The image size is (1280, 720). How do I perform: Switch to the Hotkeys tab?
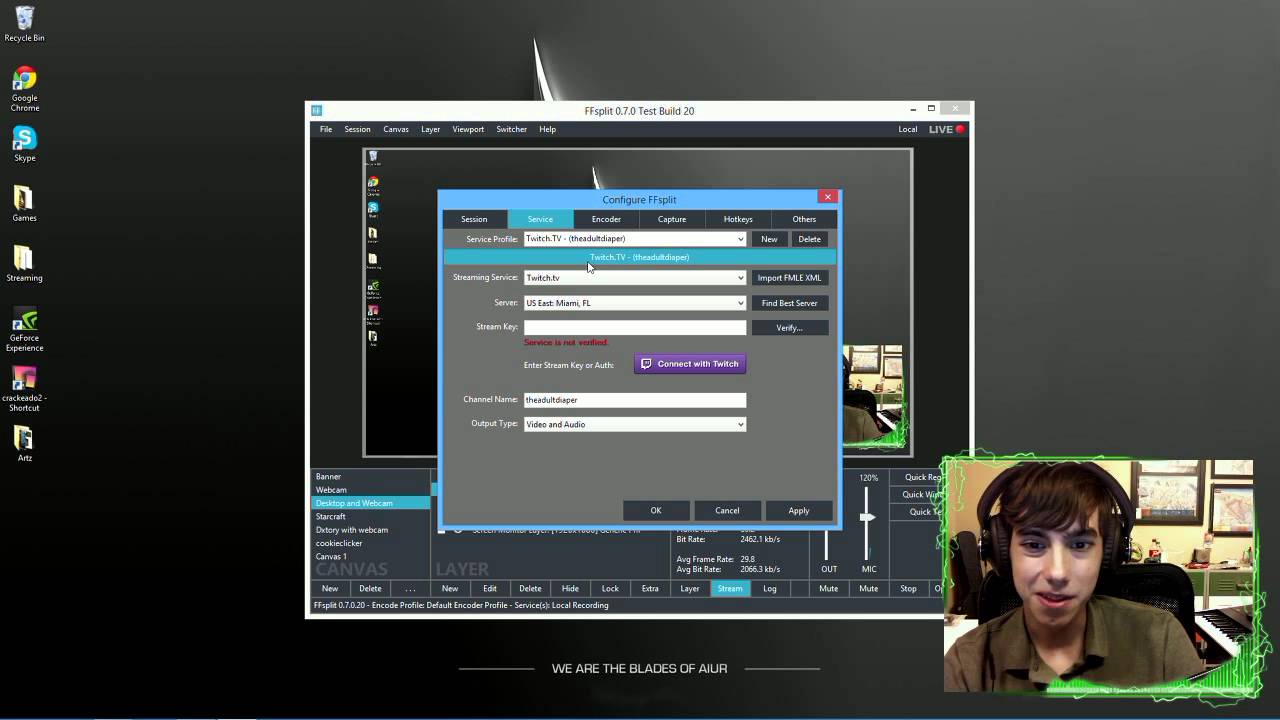pyautogui.click(x=738, y=219)
